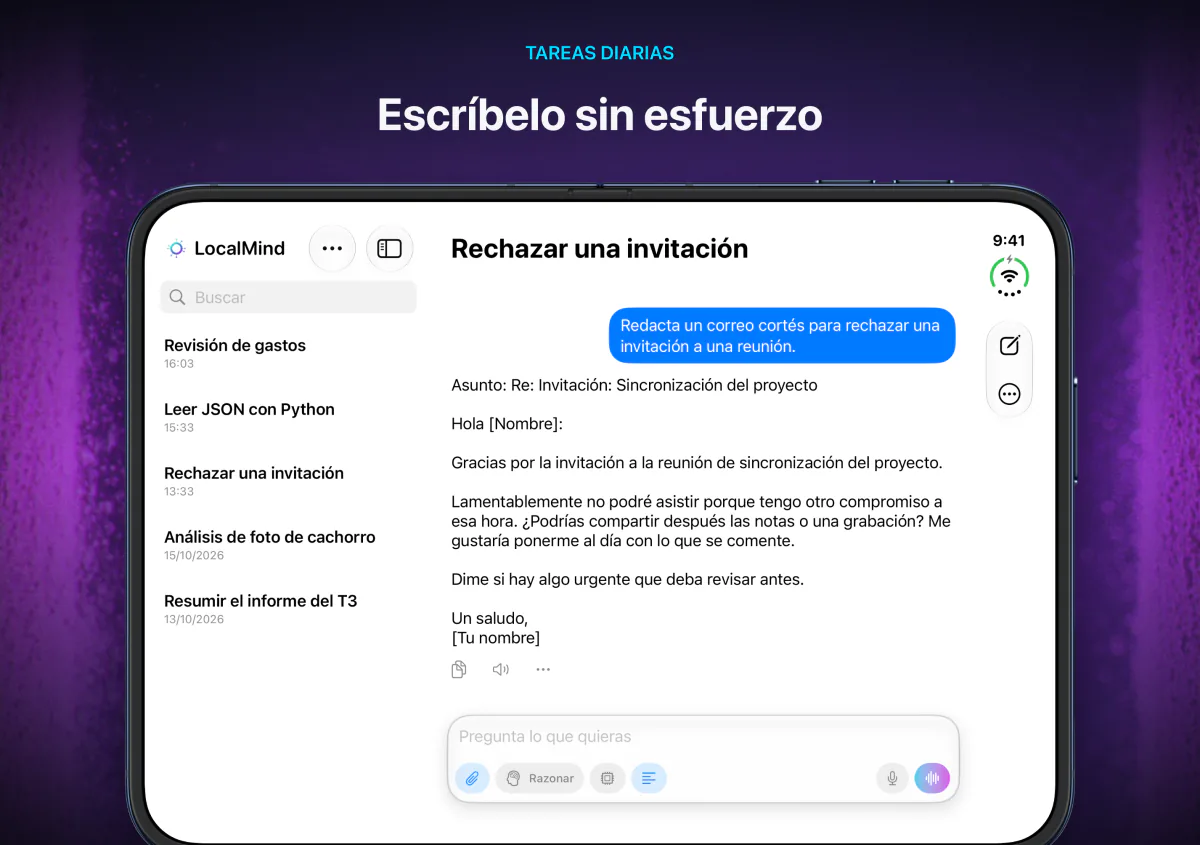Click the 'Hola [Nombre]:' greeting line
Image resolution: width=1200 pixels, height=845 pixels.
tap(507, 424)
